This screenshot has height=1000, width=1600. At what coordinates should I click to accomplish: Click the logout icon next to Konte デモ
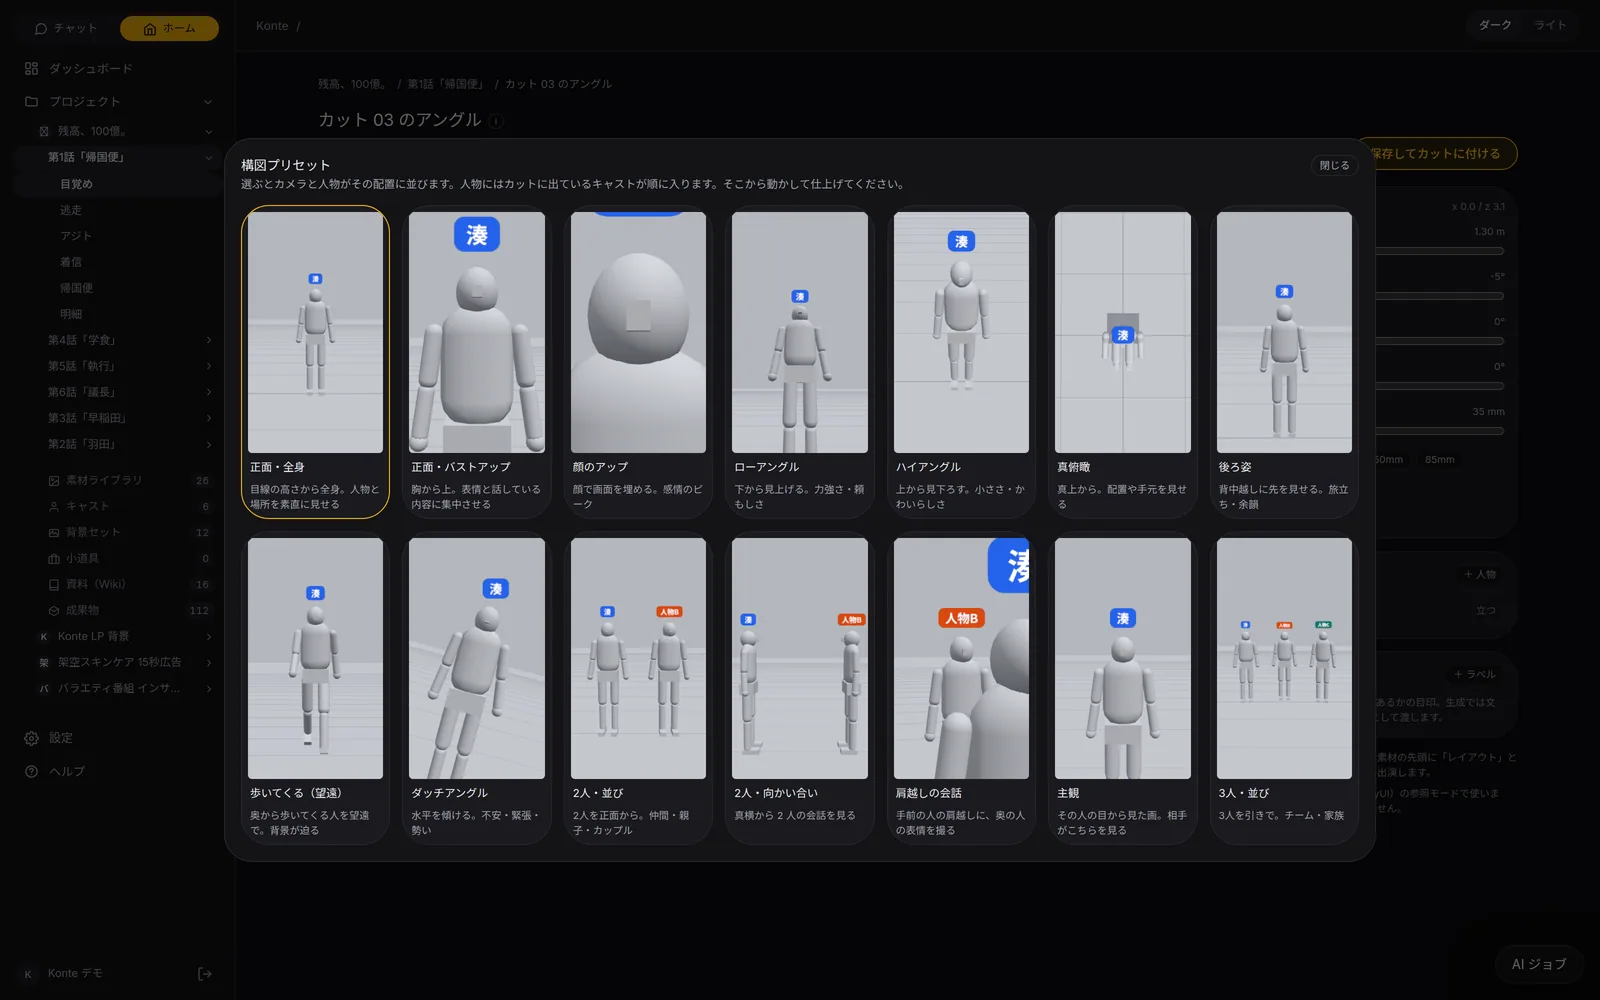pos(205,974)
